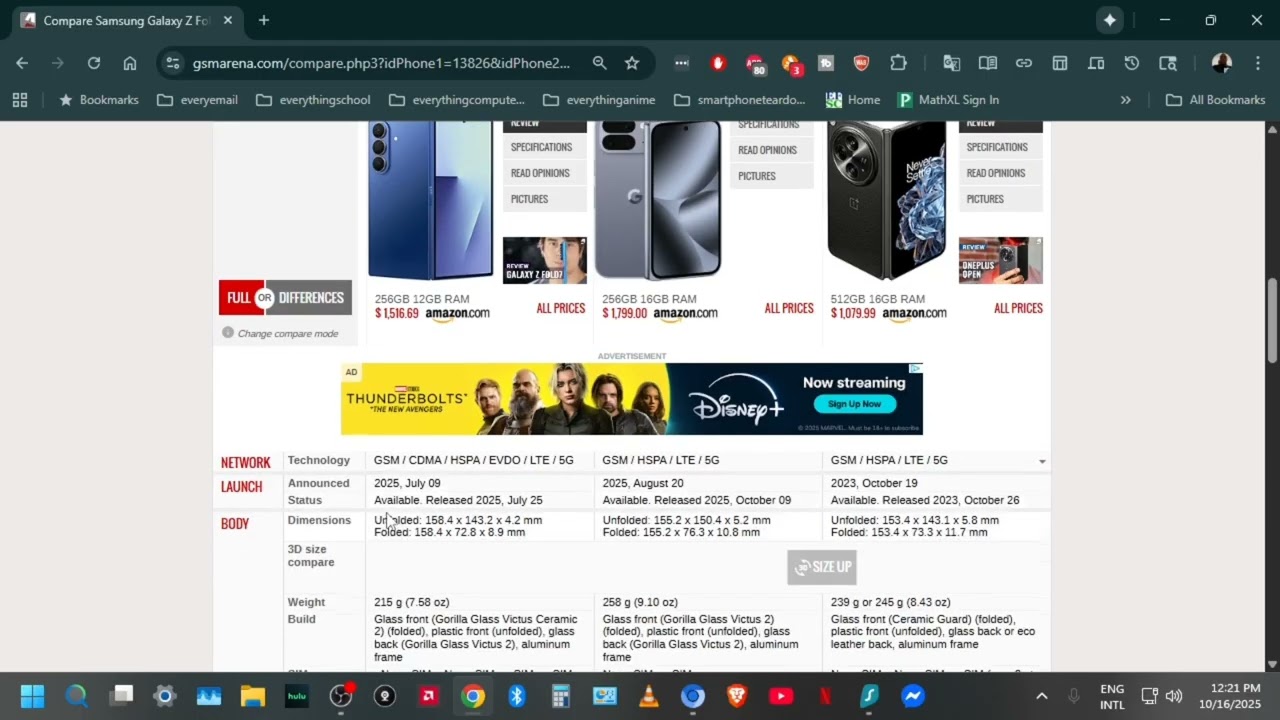Click the Change compare mode link

click(x=288, y=334)
